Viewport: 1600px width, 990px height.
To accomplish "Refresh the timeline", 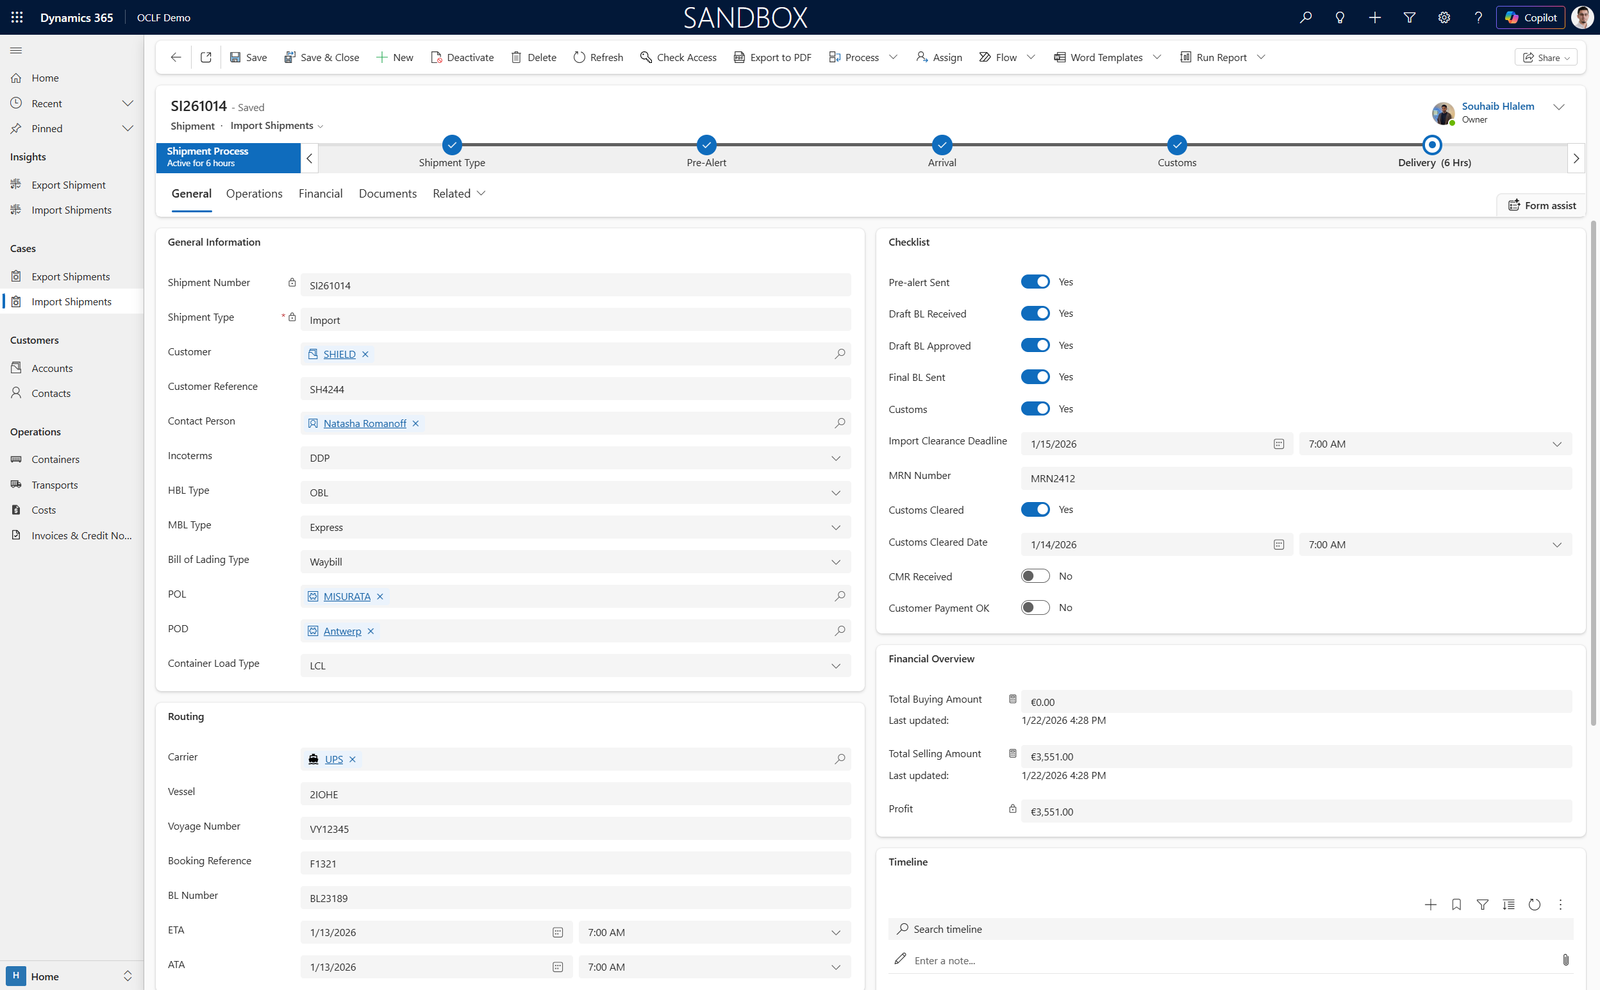I will [x=1535, y=904].
